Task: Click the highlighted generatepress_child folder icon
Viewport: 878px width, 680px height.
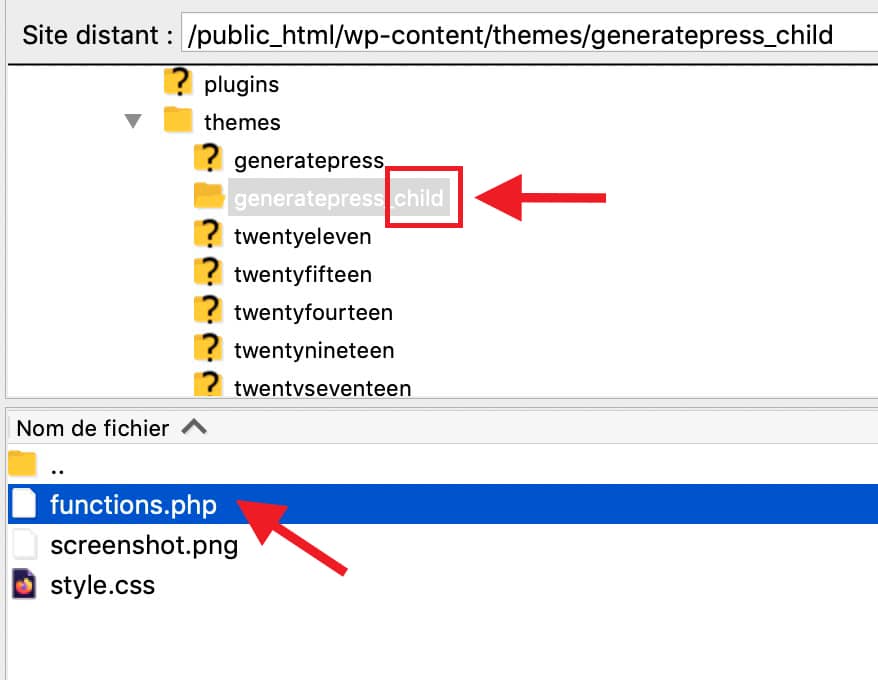Action: (207, 196)
